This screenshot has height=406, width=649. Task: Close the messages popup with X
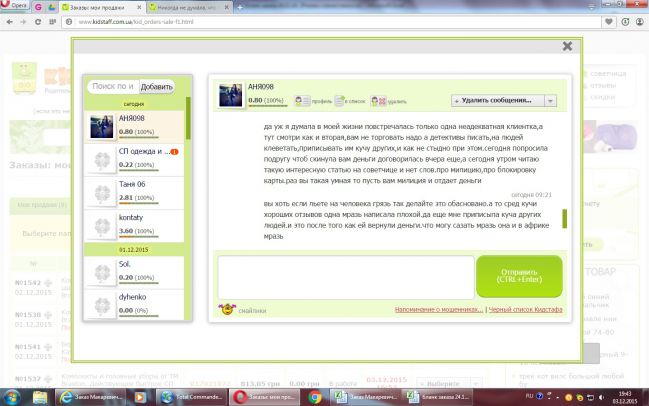[567, 46]
